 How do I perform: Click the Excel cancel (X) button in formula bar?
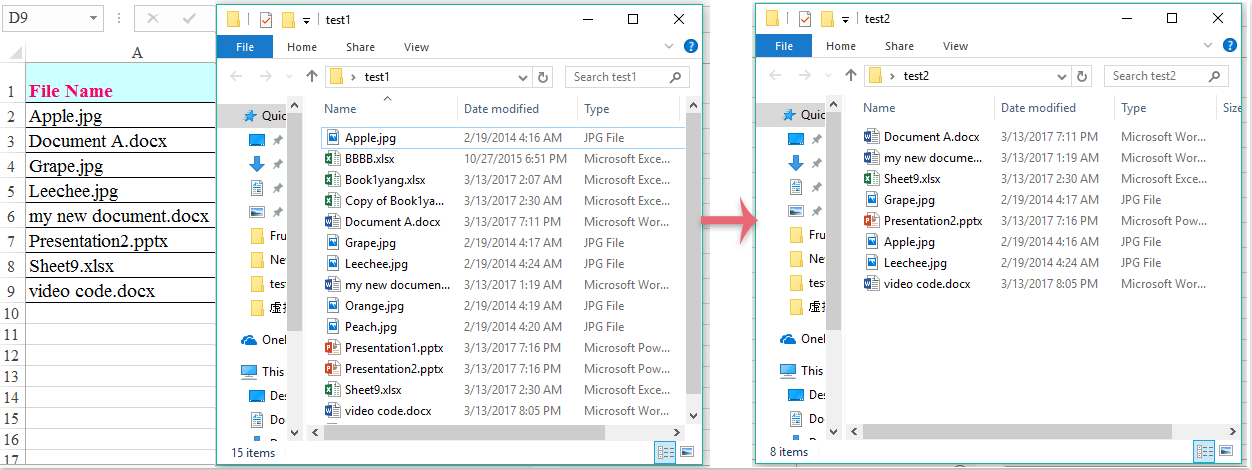click(152, 18)
